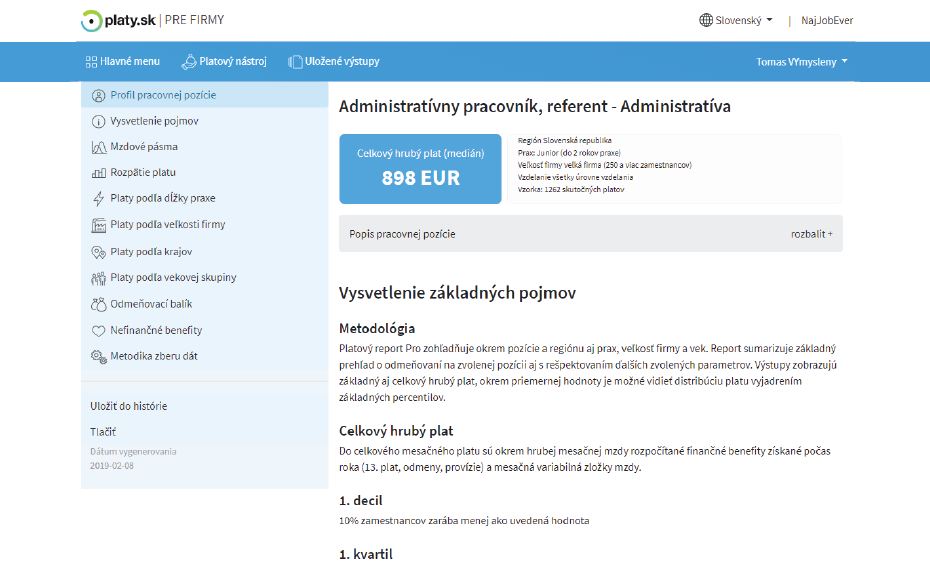Click the Metodika zberu dát gear icon

pyautogui.click(x=98, y=356)
